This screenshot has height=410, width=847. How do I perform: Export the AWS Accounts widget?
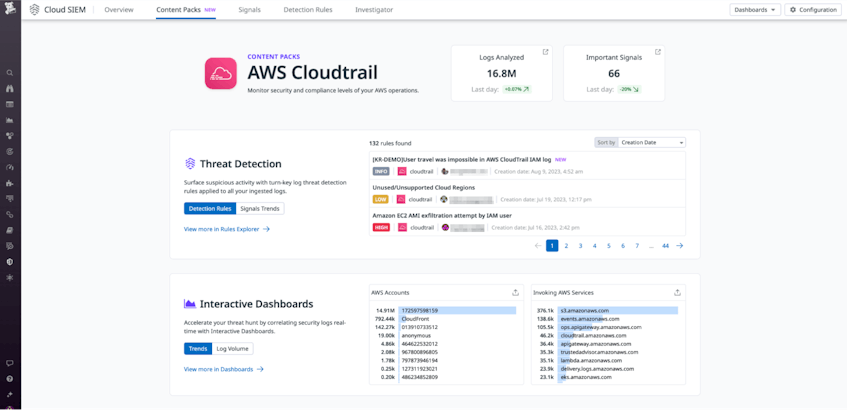tap(515, 292)
